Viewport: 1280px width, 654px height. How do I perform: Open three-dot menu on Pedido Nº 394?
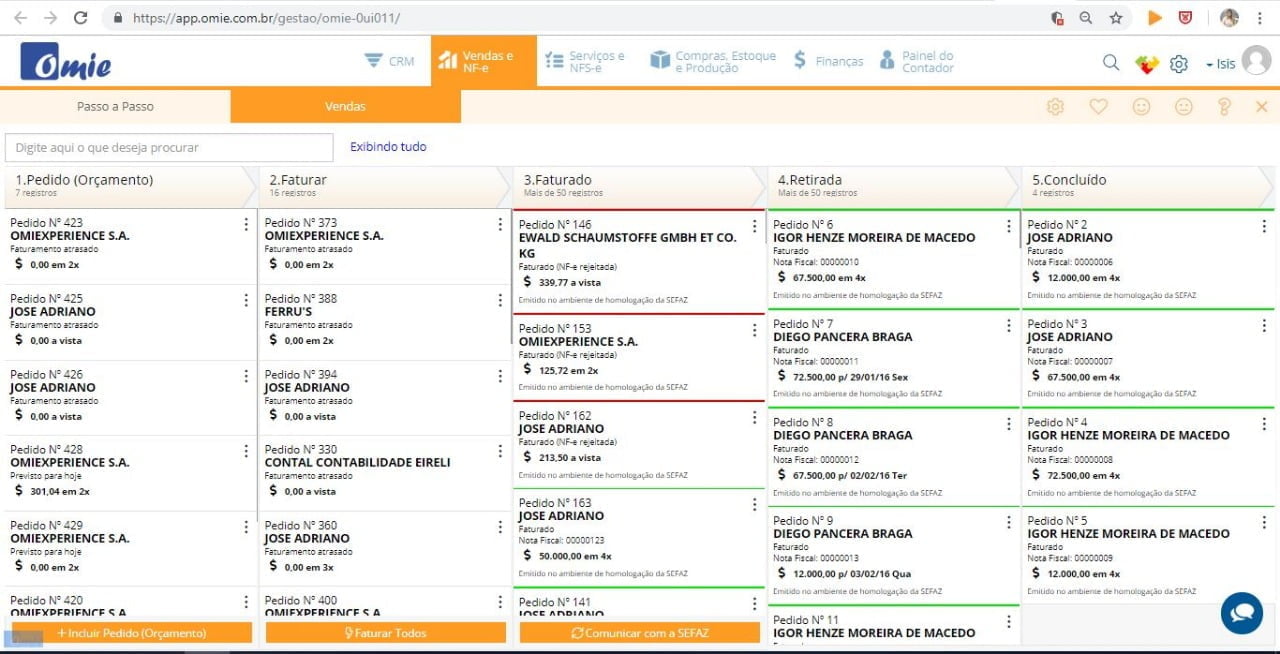coord(500,376)
